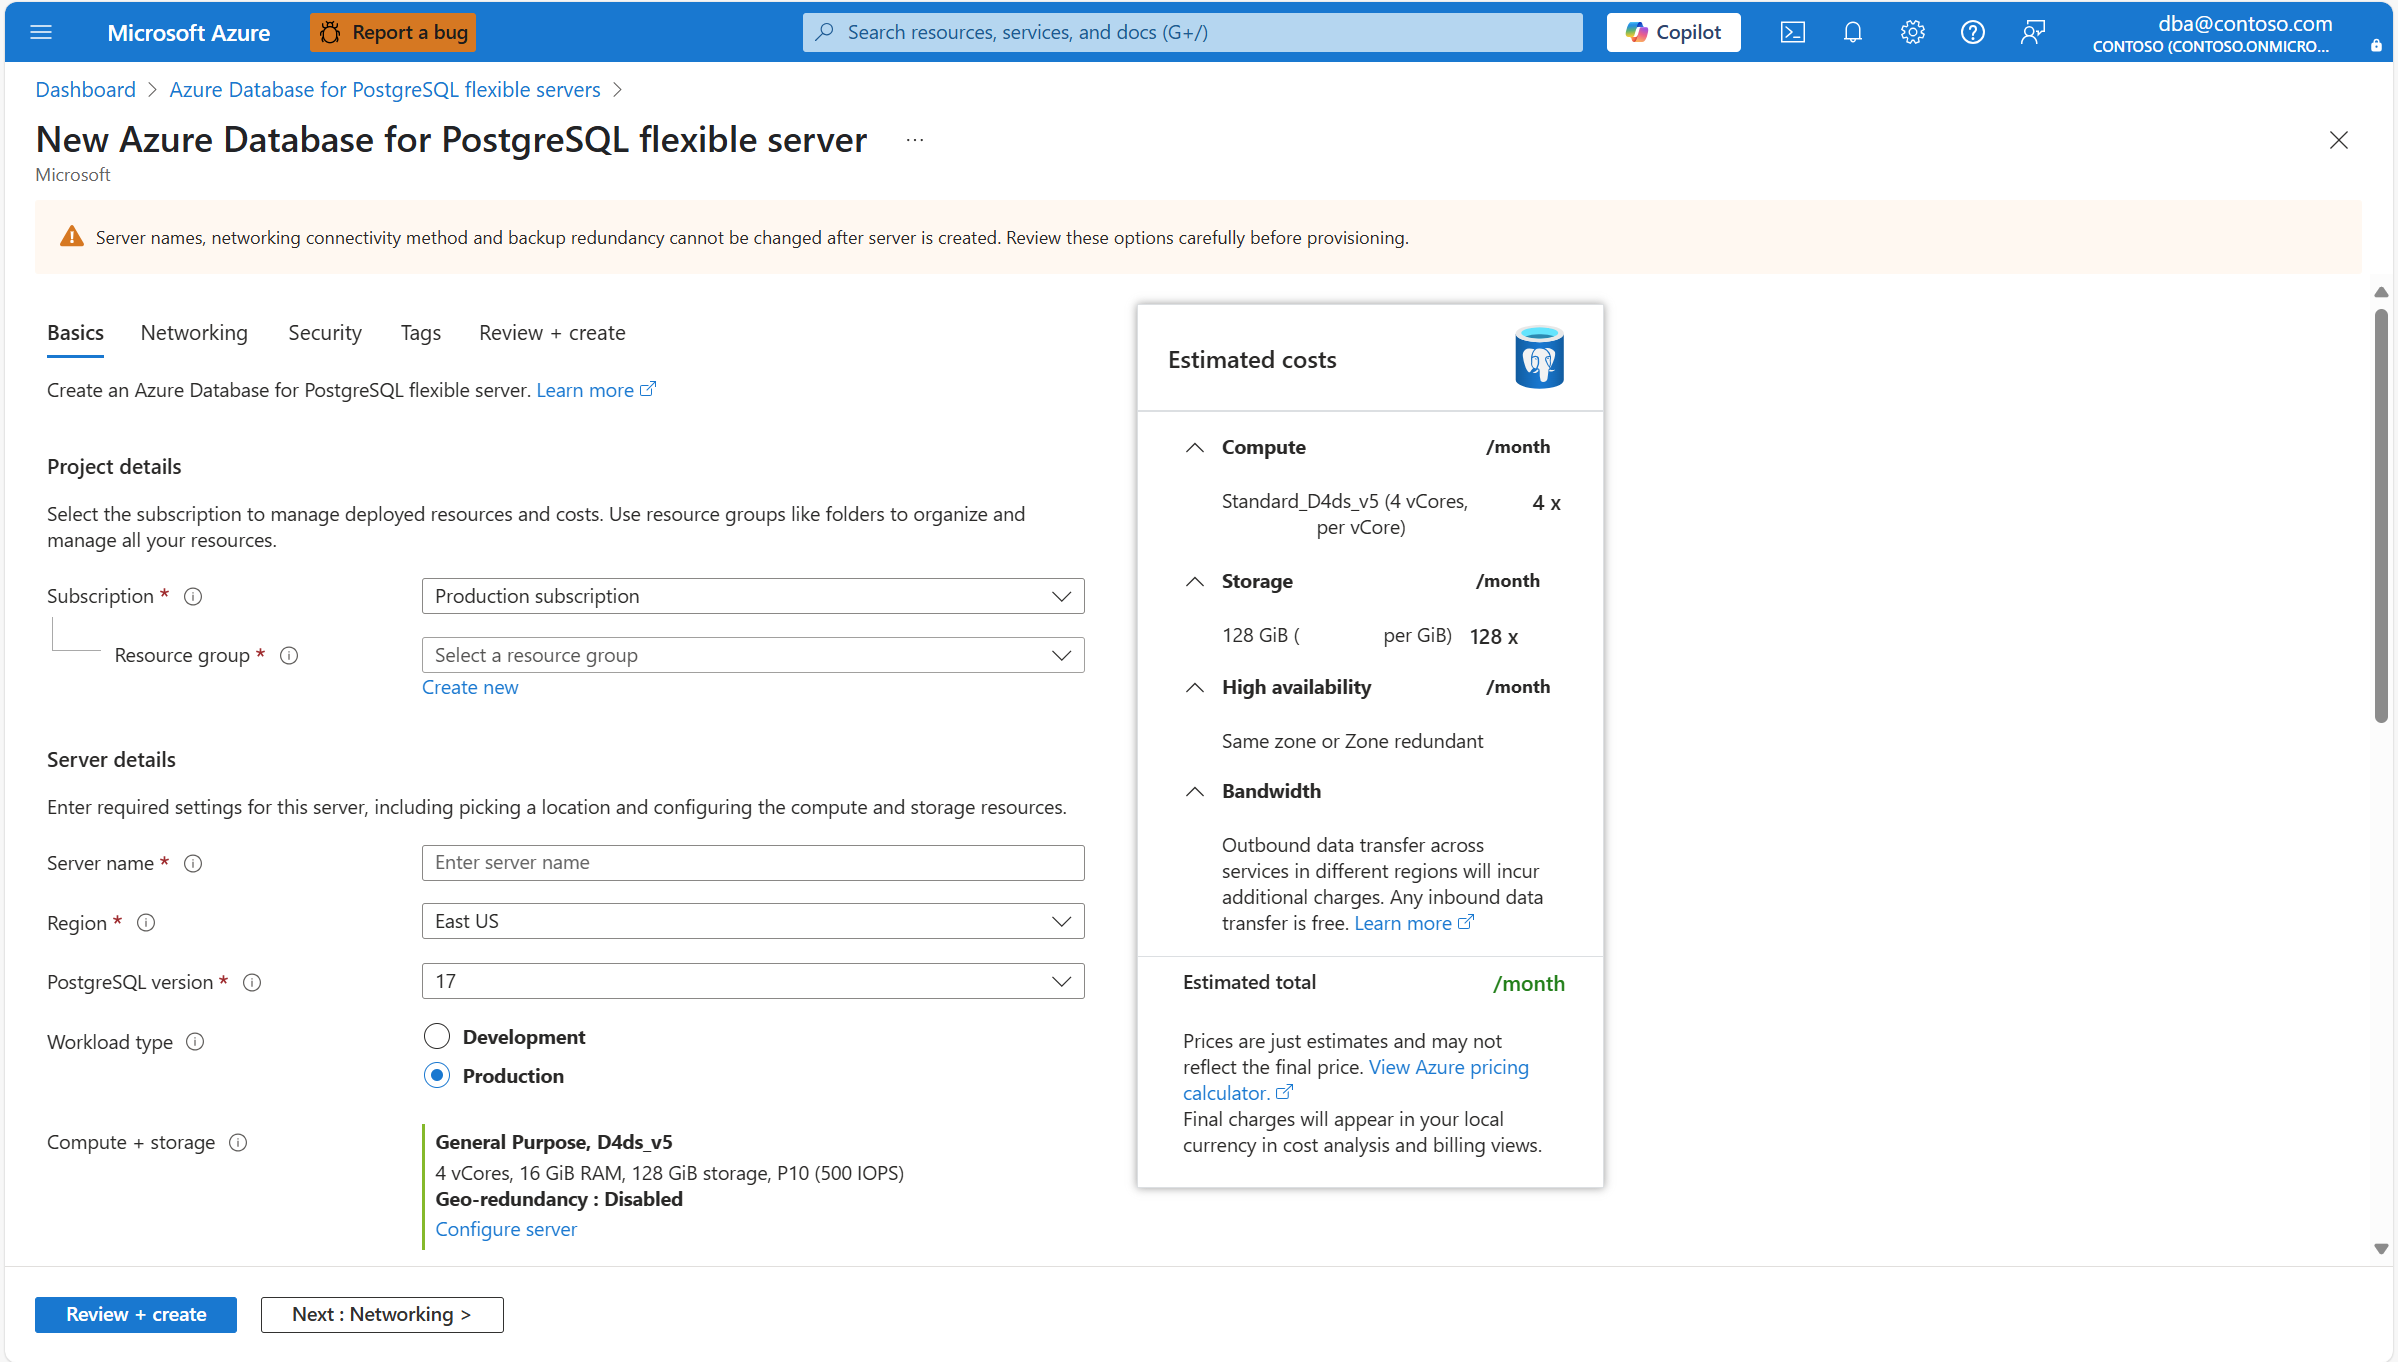
Task: Select the Development workload type
Action: (x=436, y=1036)
